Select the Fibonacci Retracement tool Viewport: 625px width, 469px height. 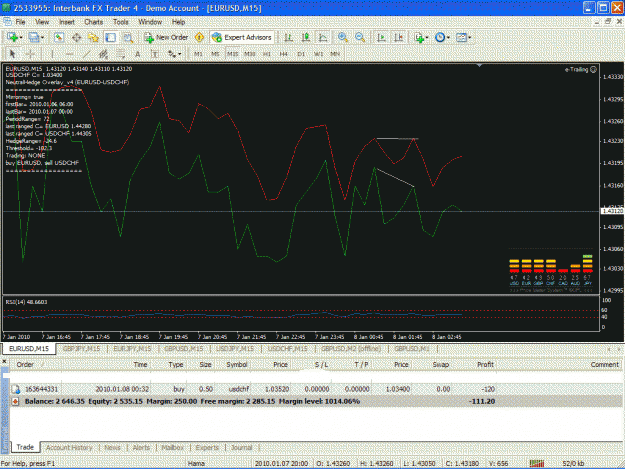[120, 54]
